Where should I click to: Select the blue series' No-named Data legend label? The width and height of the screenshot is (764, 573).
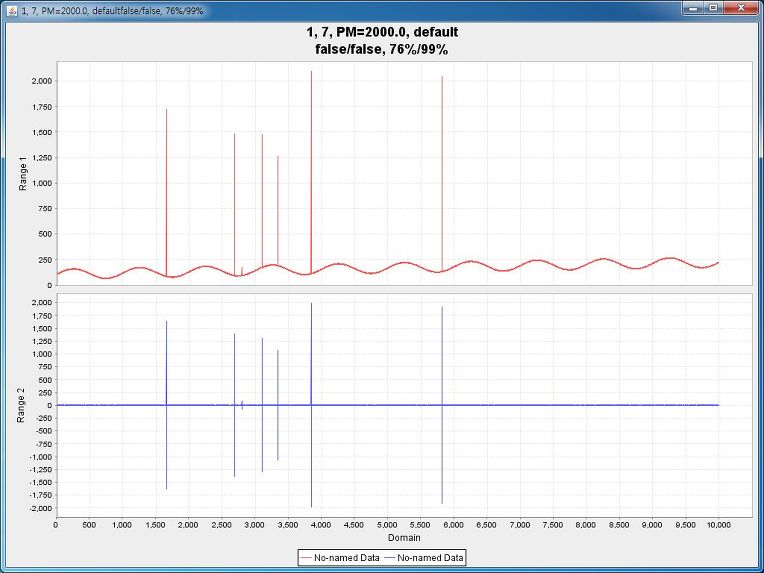point(430,558)
